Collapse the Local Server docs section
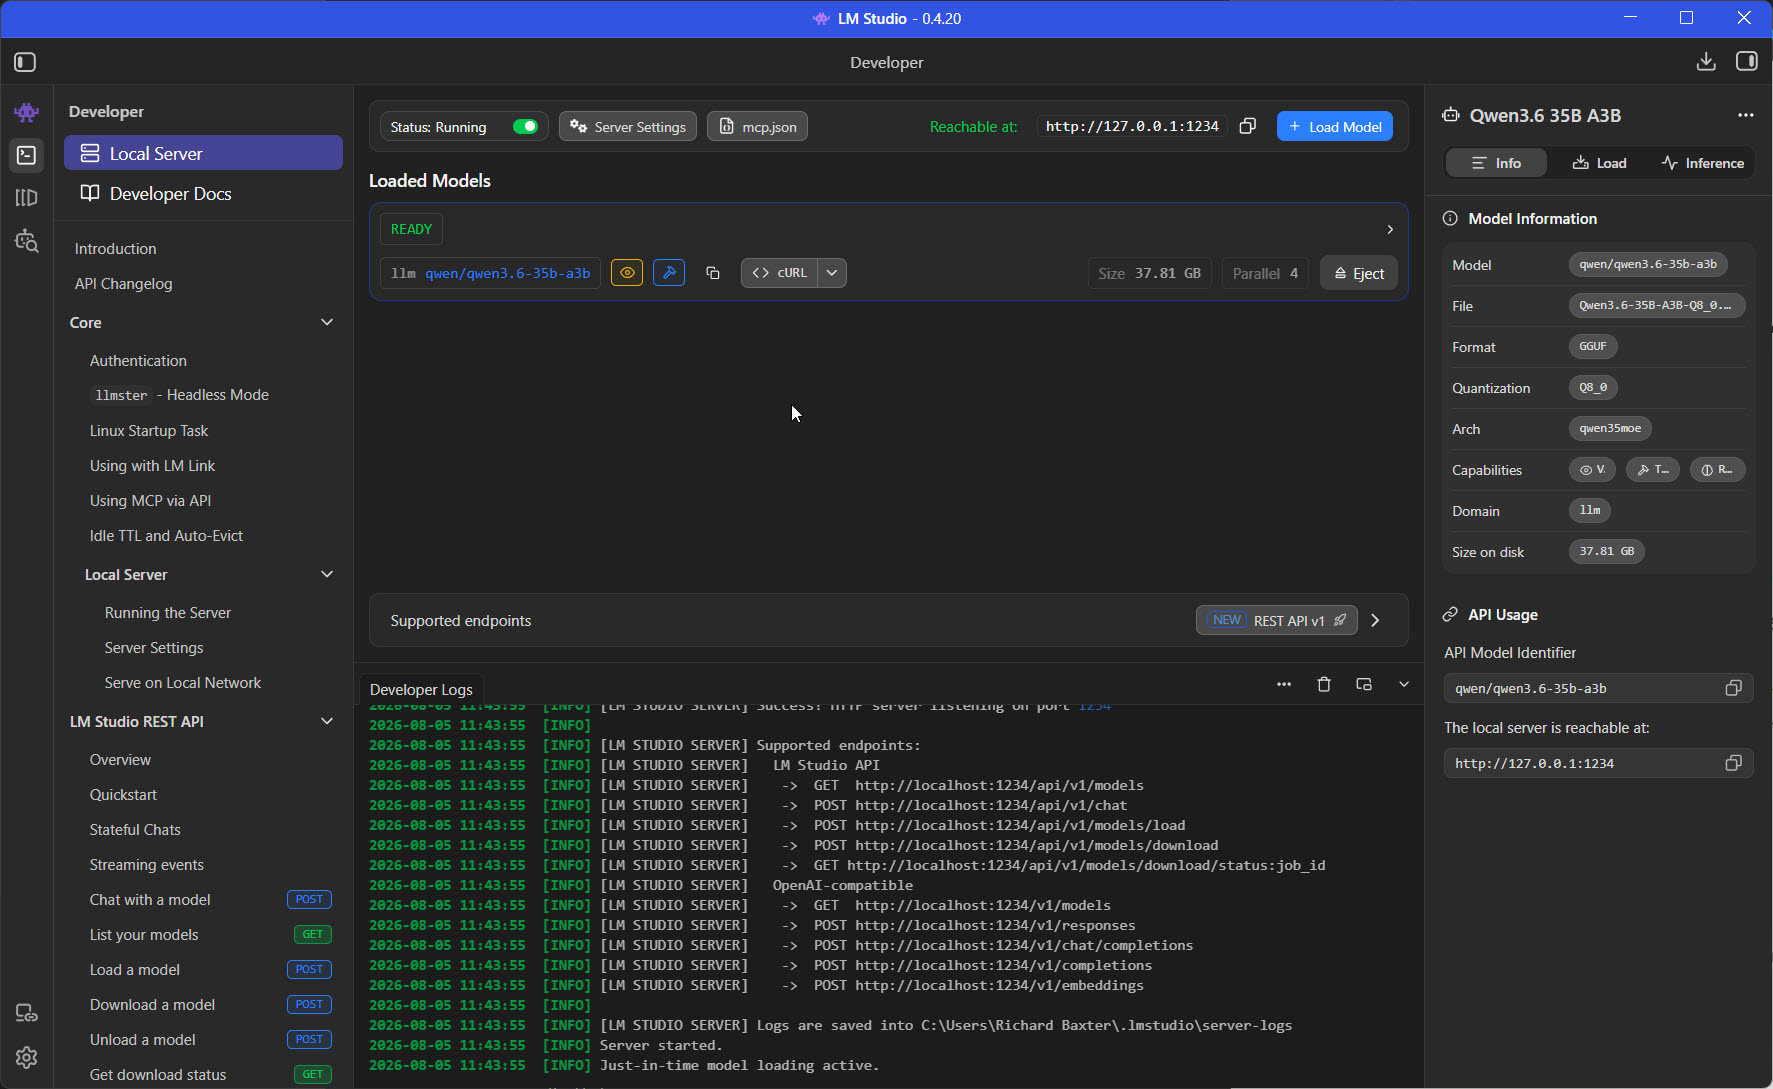Viewport: 1773px width, 1089px height. point(327,574)
